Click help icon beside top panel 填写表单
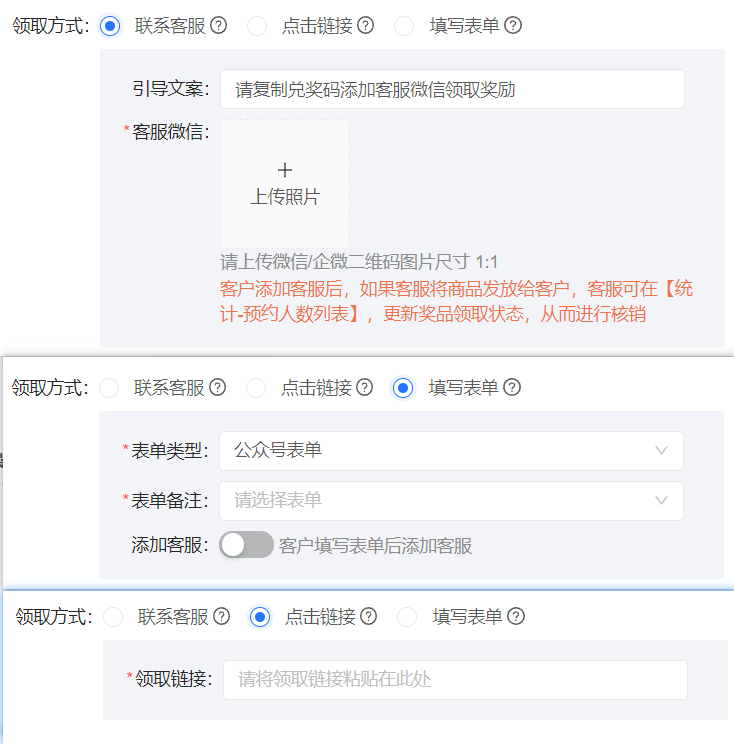Viewport: 734px width, 744px height. 513,25
